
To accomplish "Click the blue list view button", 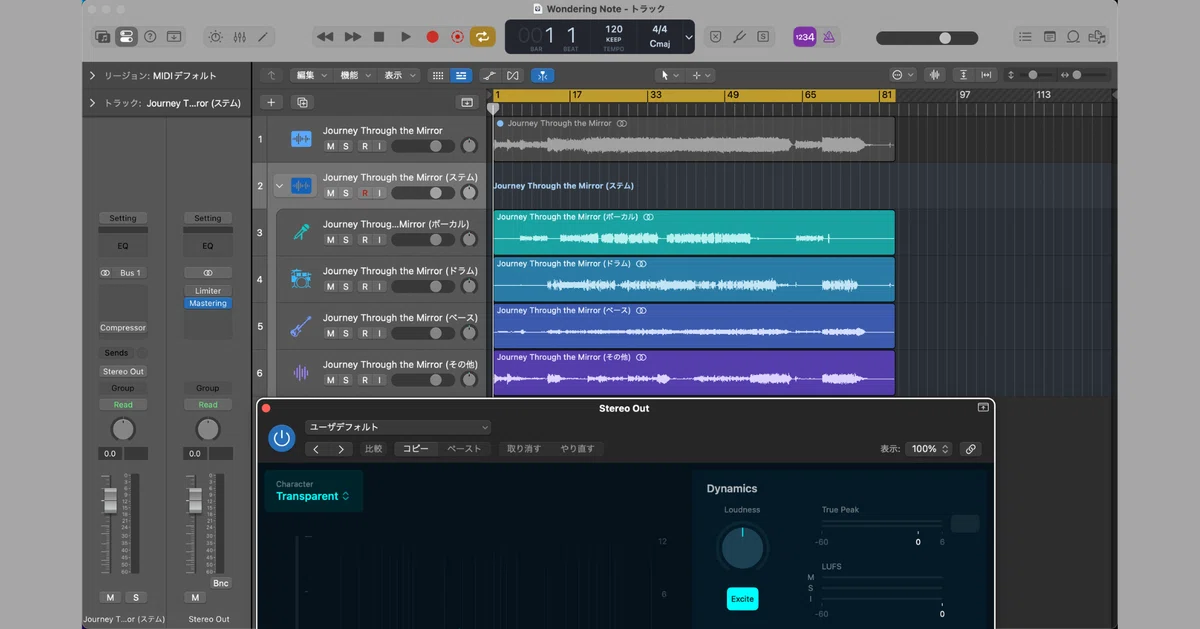I will point(461,75).
